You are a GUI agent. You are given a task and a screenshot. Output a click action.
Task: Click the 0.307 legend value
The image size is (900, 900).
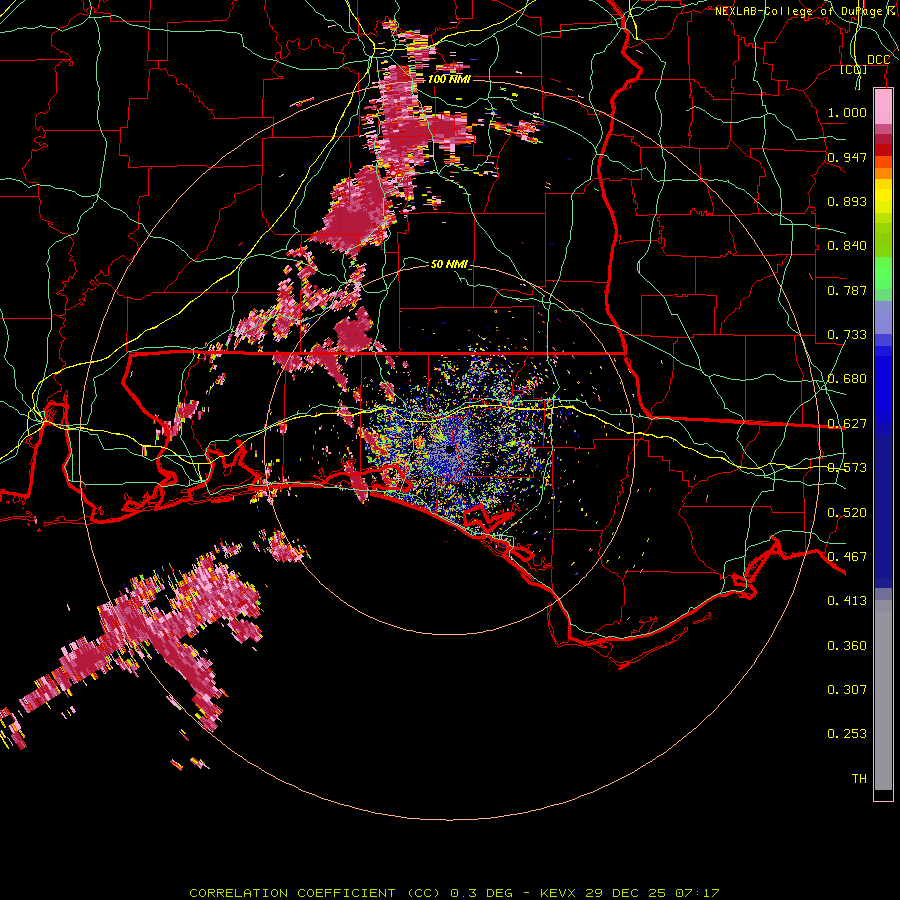tap(847, 690)
